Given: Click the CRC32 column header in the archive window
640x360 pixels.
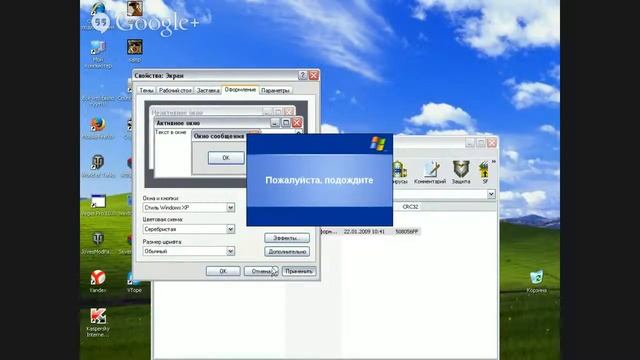Looking at the screenshot, I should 410,207.
